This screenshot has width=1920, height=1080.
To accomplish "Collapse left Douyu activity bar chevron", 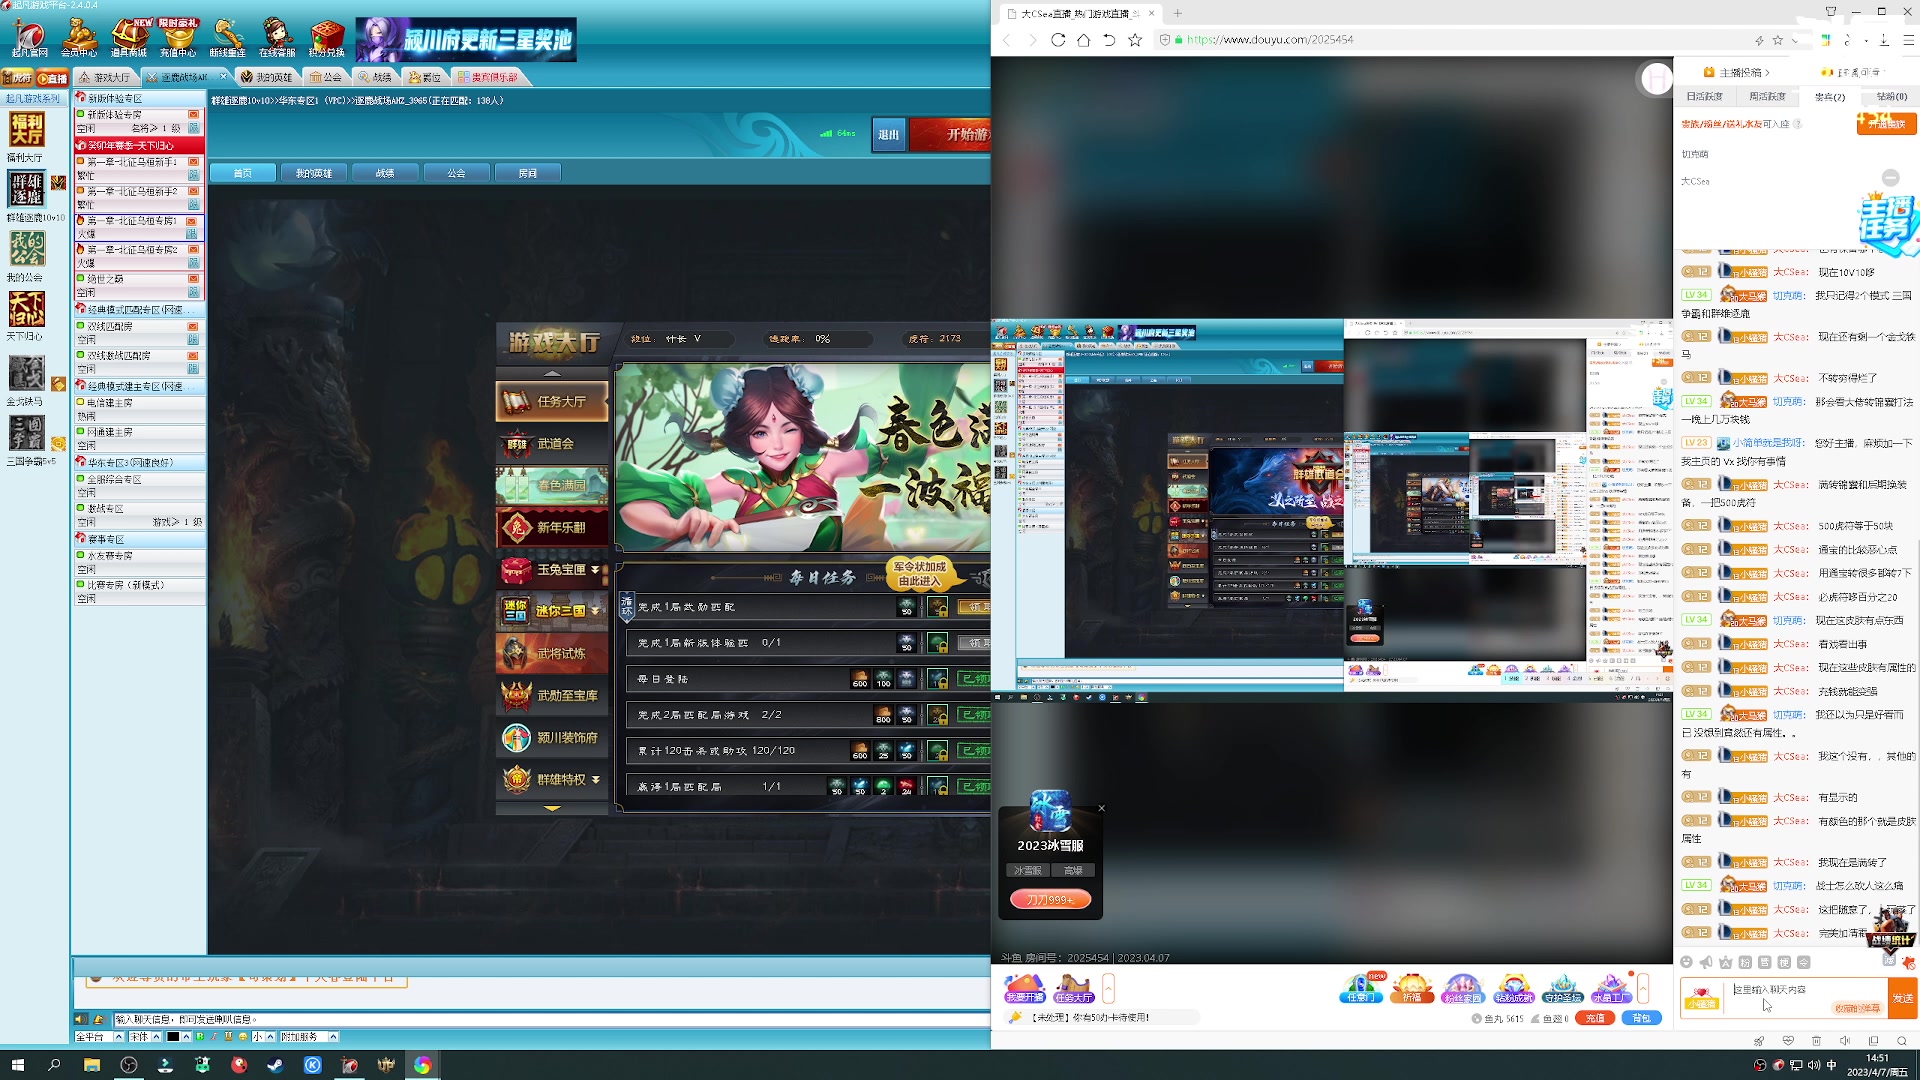I will pos(1108,988).
